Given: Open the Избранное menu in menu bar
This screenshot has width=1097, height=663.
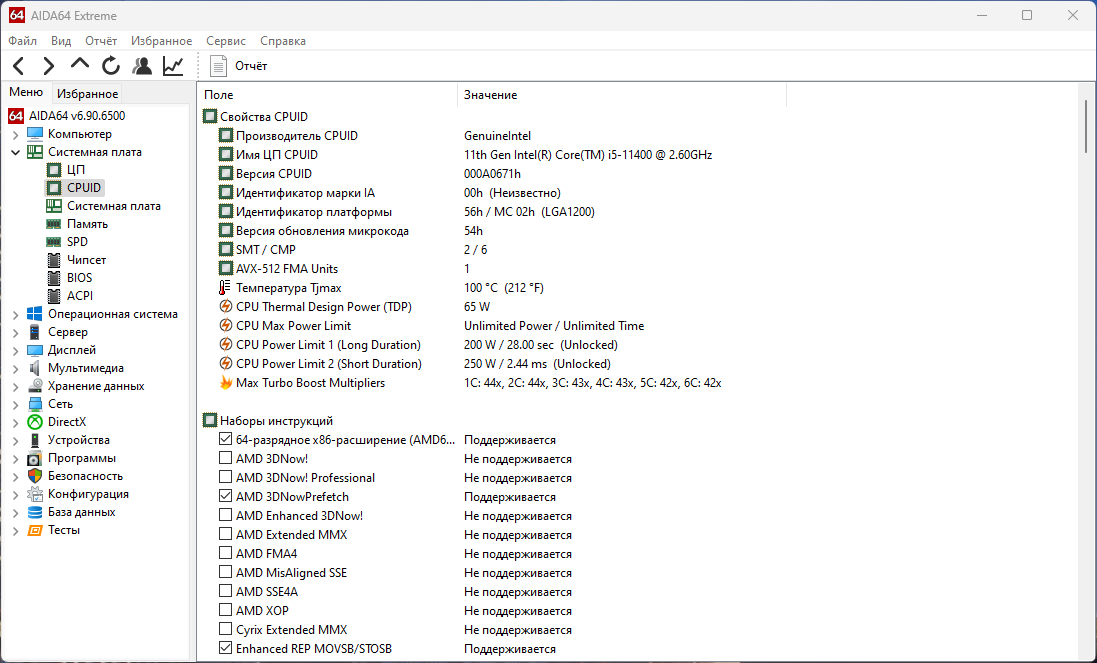Looking at the screenshot, I should [162, 41].
